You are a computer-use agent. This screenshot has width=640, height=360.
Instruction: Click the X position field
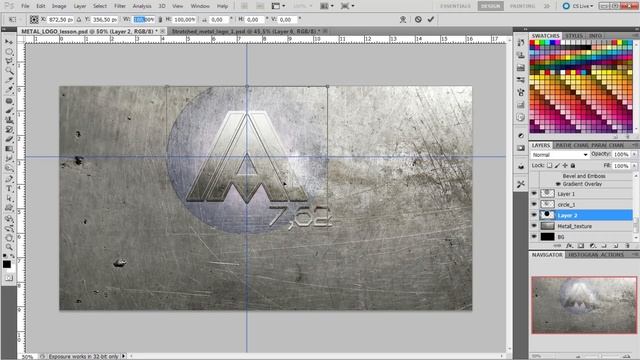[60, 20]
